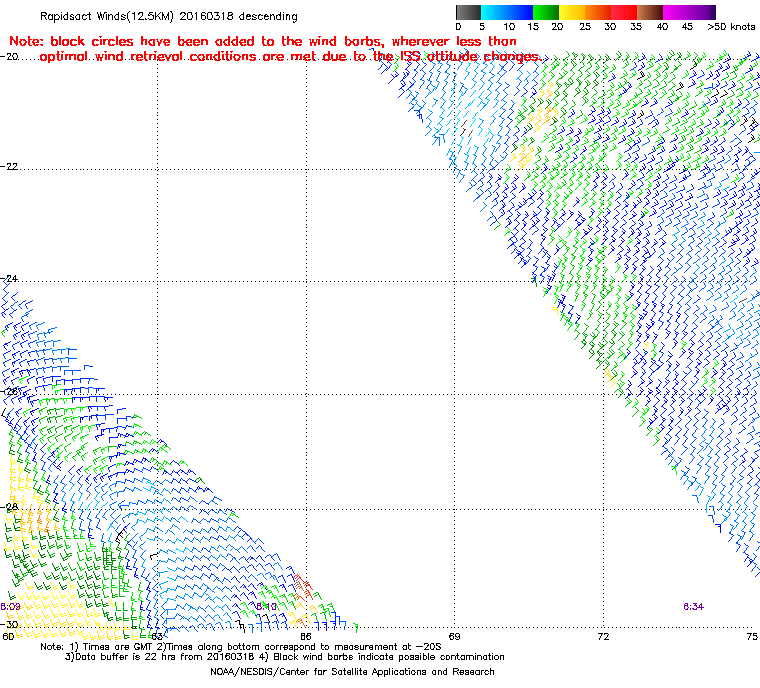Click the "10" label under the color bar

click(x=509, y=27)
